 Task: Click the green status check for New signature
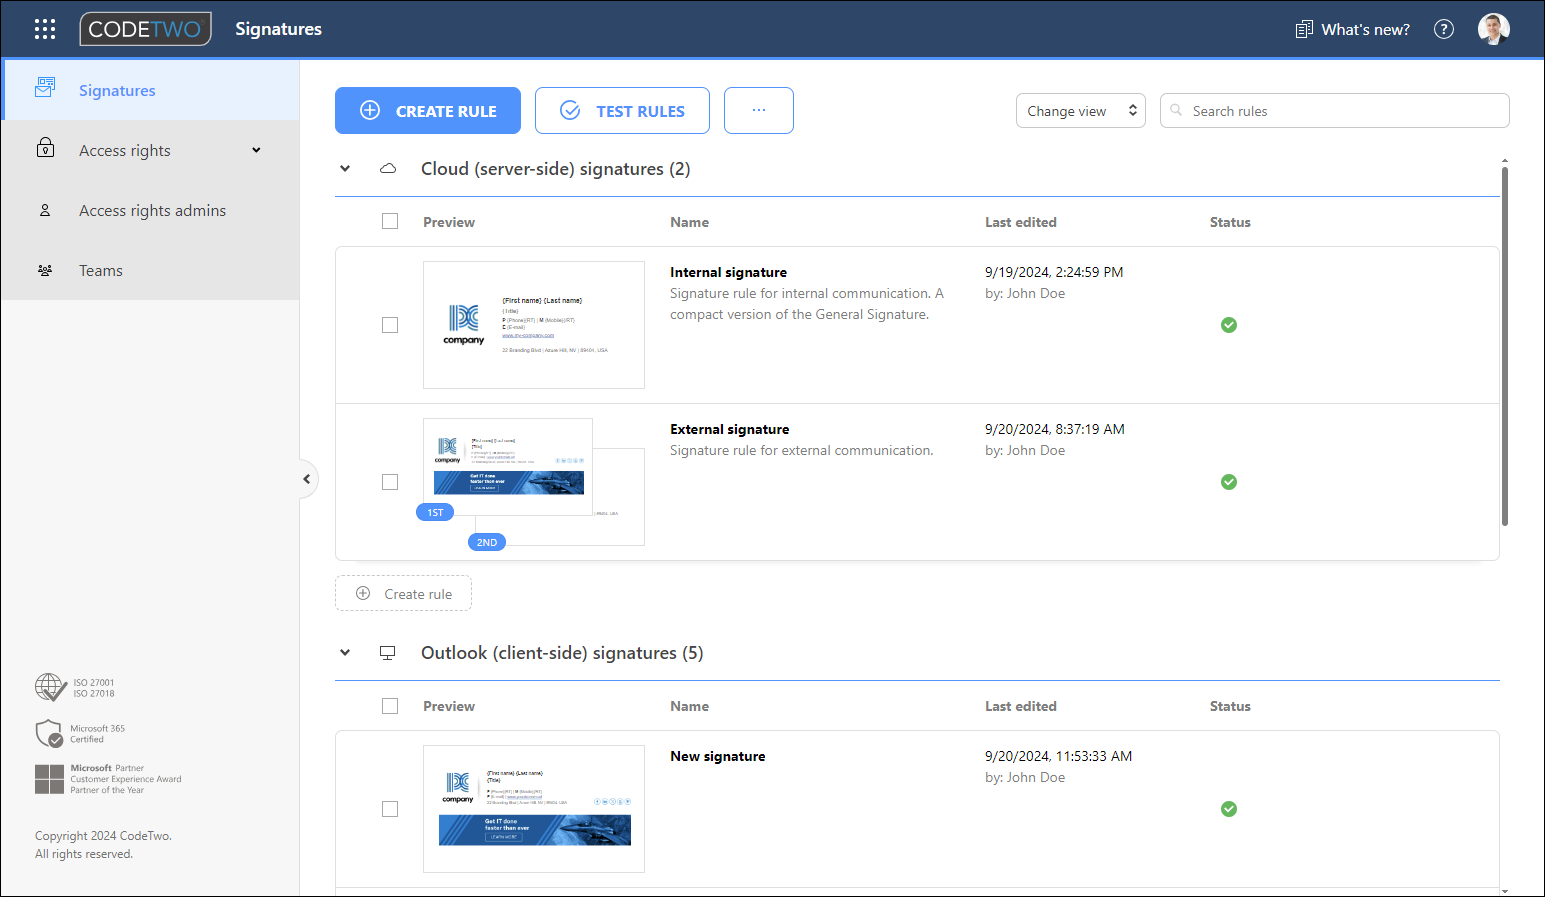tap(1229, 809)
